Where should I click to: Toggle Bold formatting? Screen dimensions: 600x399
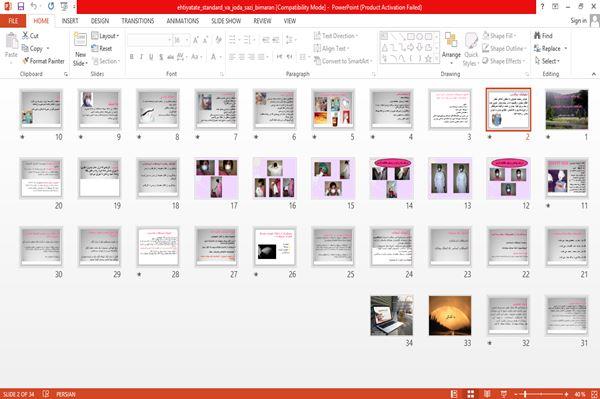coord(132,57)
